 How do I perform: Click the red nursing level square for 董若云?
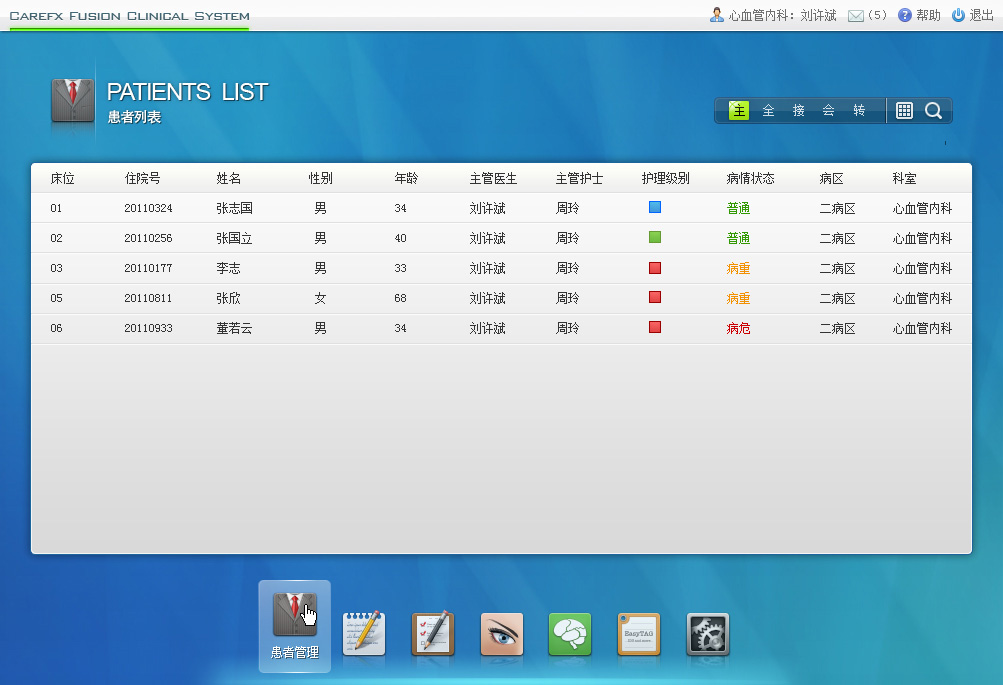pyautogui.click(x=654, y=327)
